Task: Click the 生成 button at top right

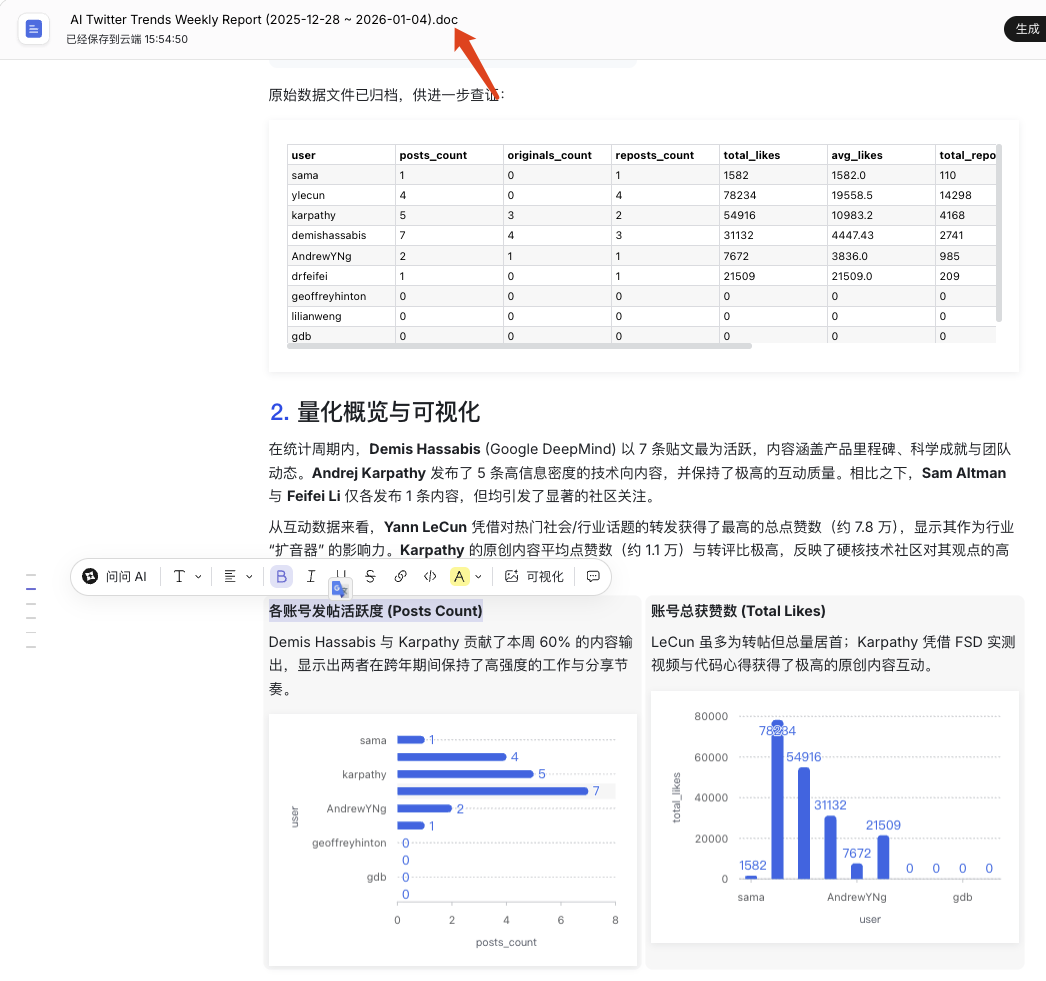Action: 1027,29
